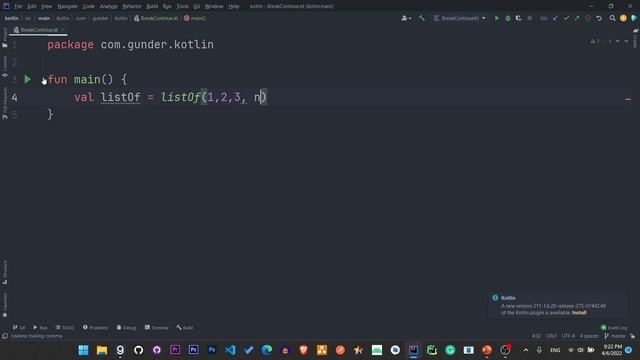640x360 pixels.
Task: Open the Run tool window tab
Action: 40,327
